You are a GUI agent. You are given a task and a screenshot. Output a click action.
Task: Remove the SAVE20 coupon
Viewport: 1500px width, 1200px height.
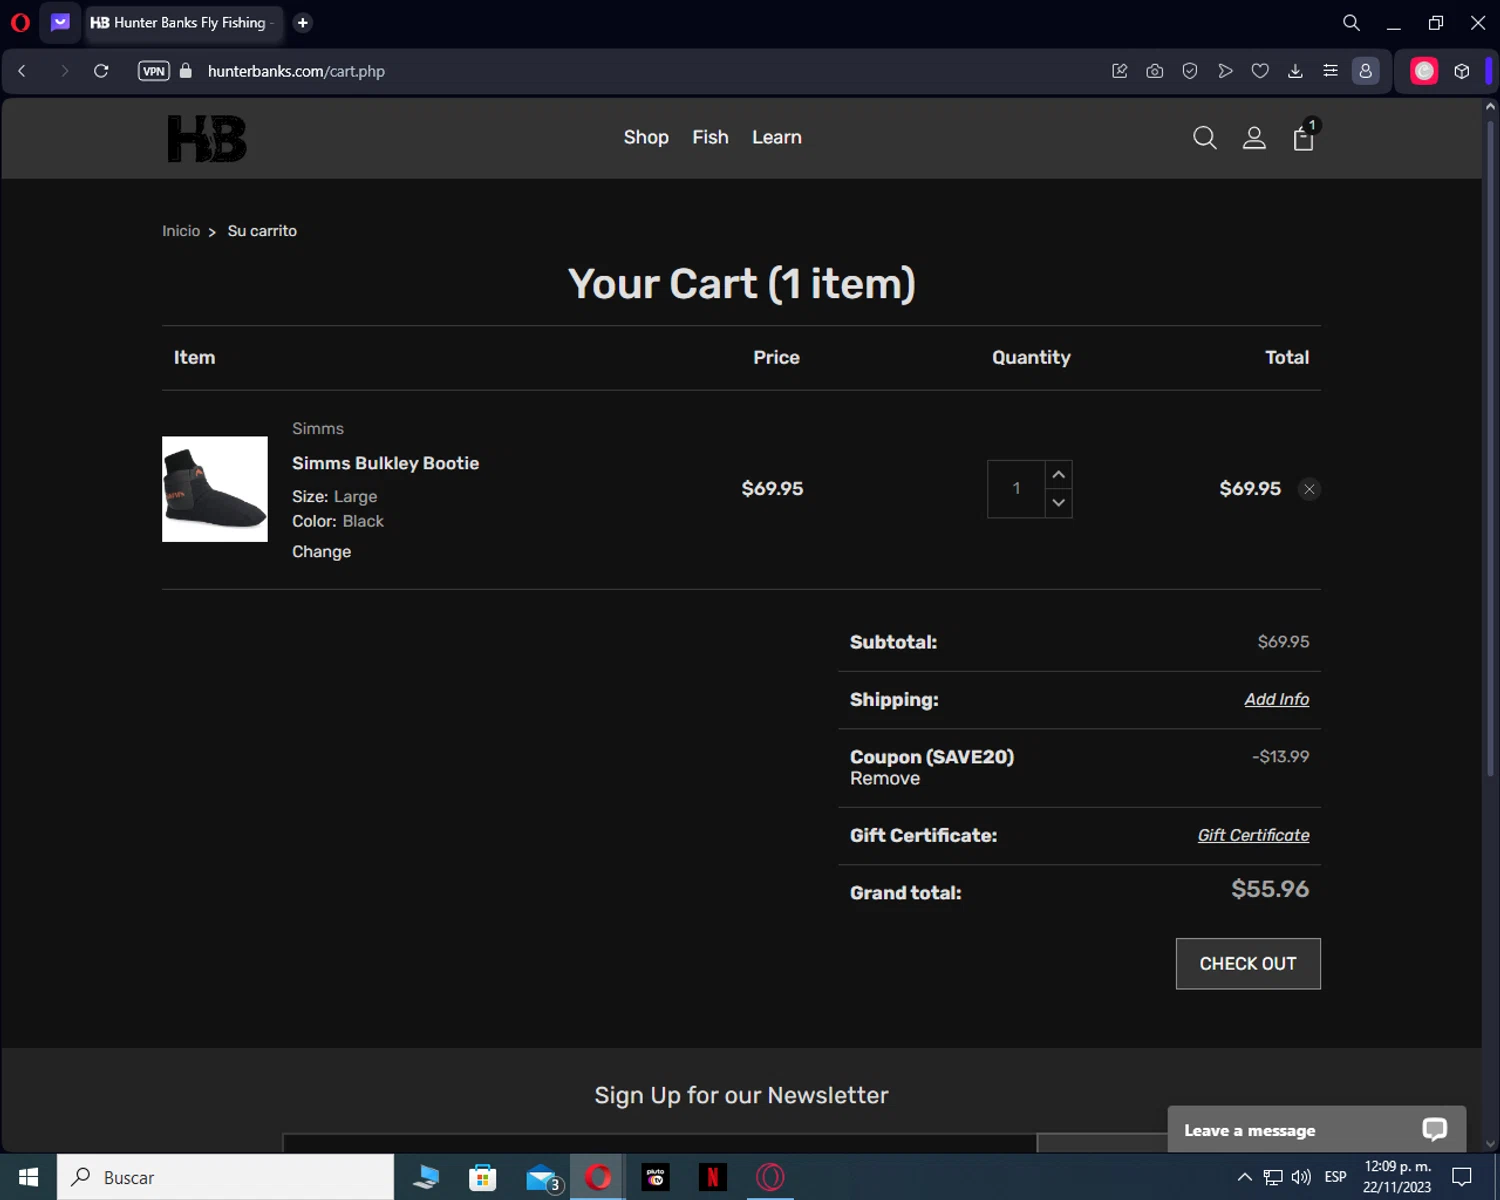pos(885,778)
